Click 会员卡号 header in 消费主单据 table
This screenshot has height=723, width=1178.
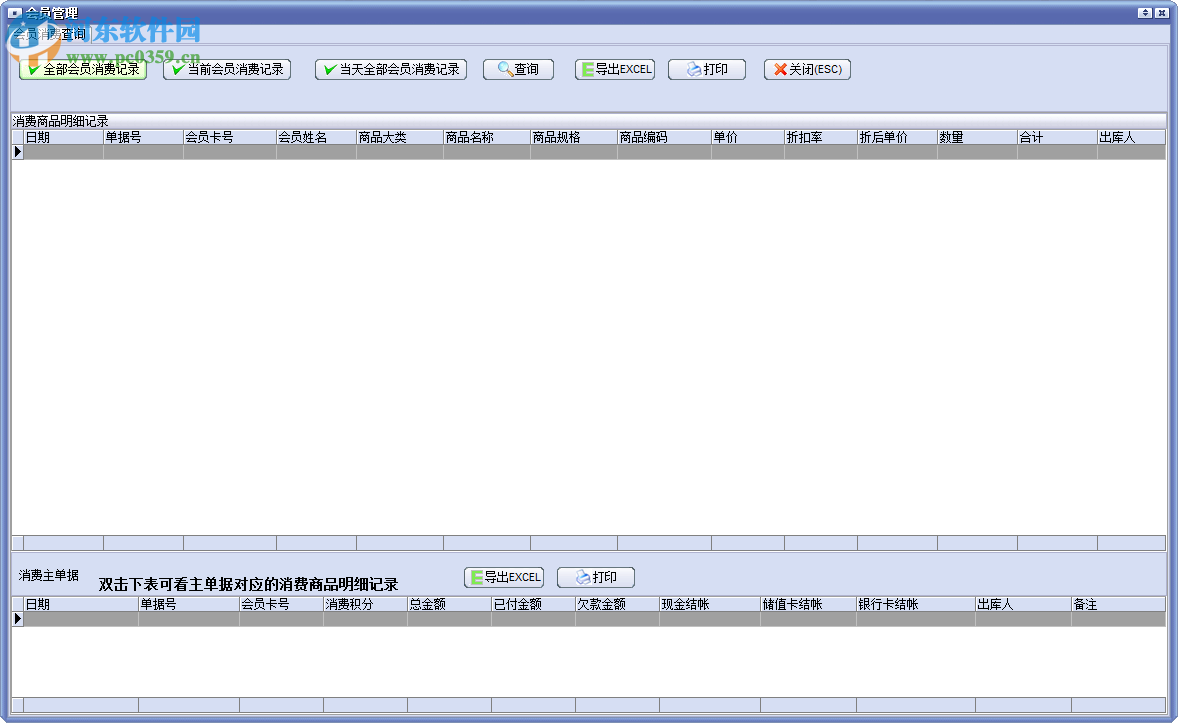click(x=281, y=604)
